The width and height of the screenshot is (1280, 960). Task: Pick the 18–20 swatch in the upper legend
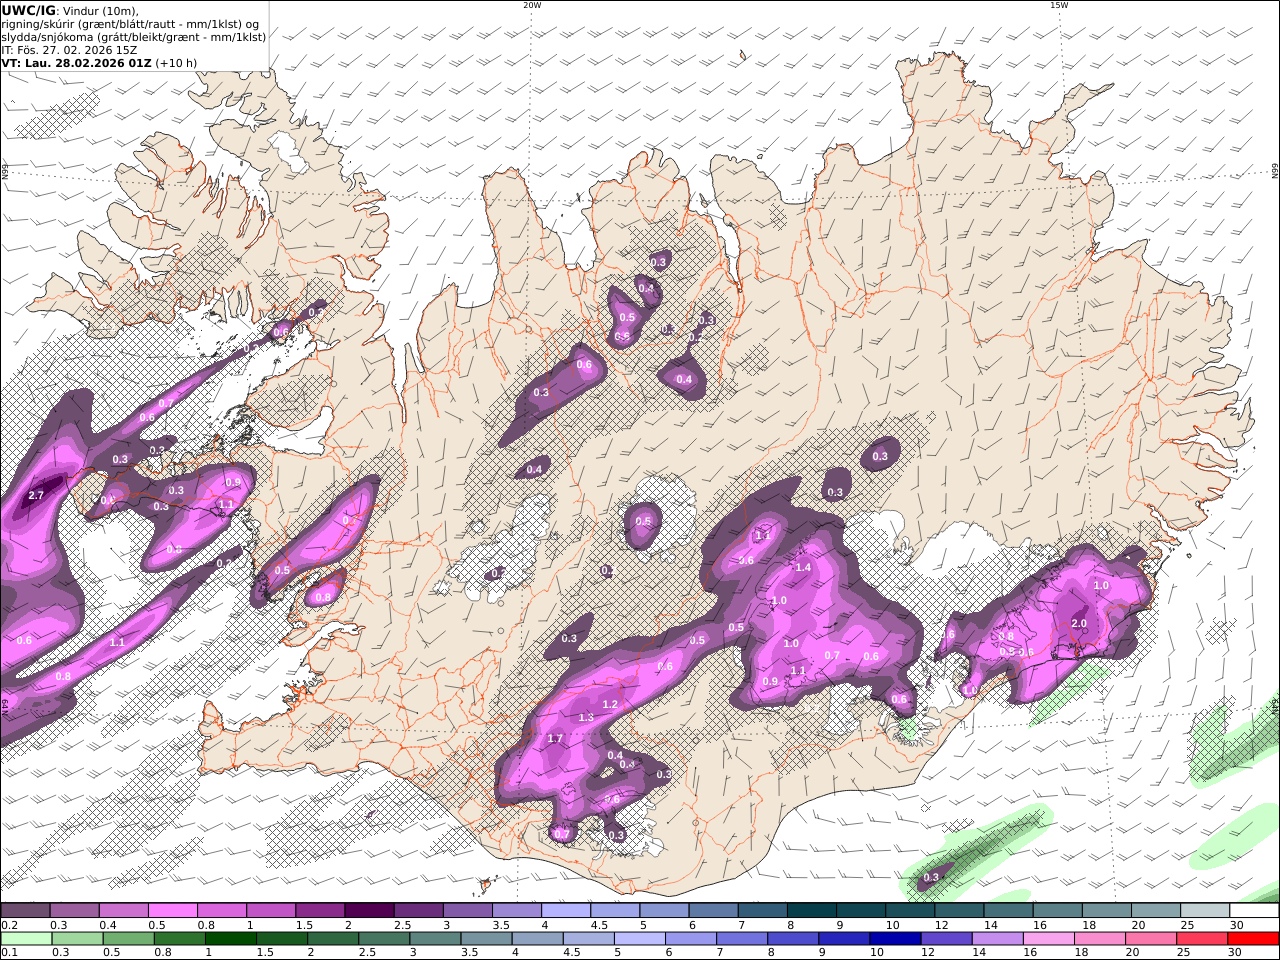pyautogui.click(x=1106, y=911)
